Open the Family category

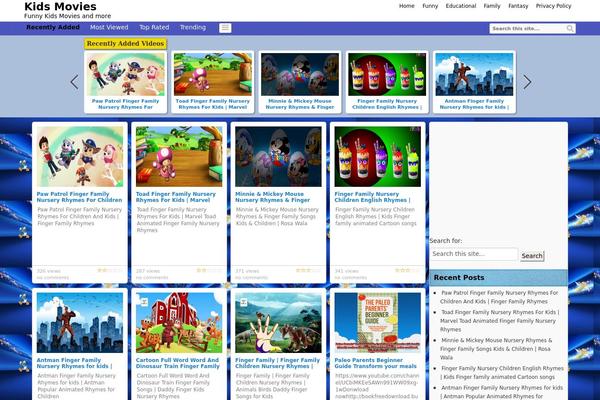tap(492, 6)
